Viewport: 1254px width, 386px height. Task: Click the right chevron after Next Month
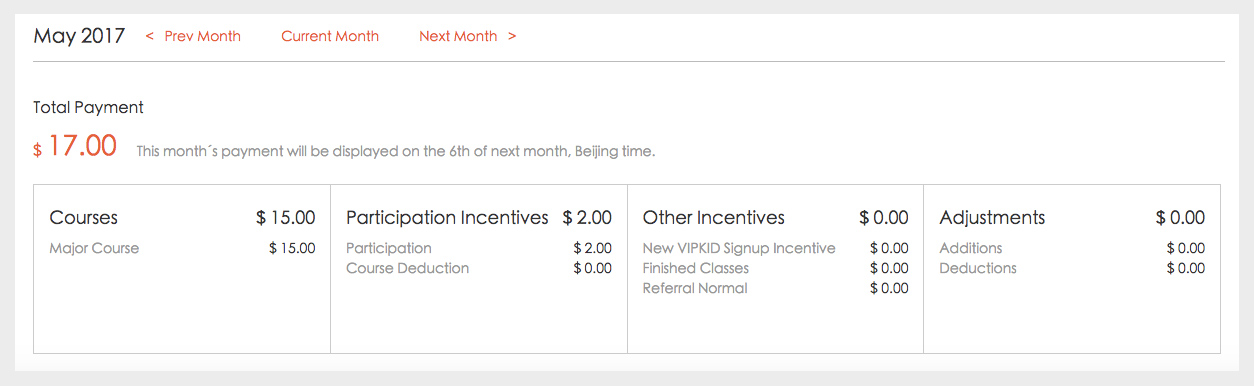(512, 36)
